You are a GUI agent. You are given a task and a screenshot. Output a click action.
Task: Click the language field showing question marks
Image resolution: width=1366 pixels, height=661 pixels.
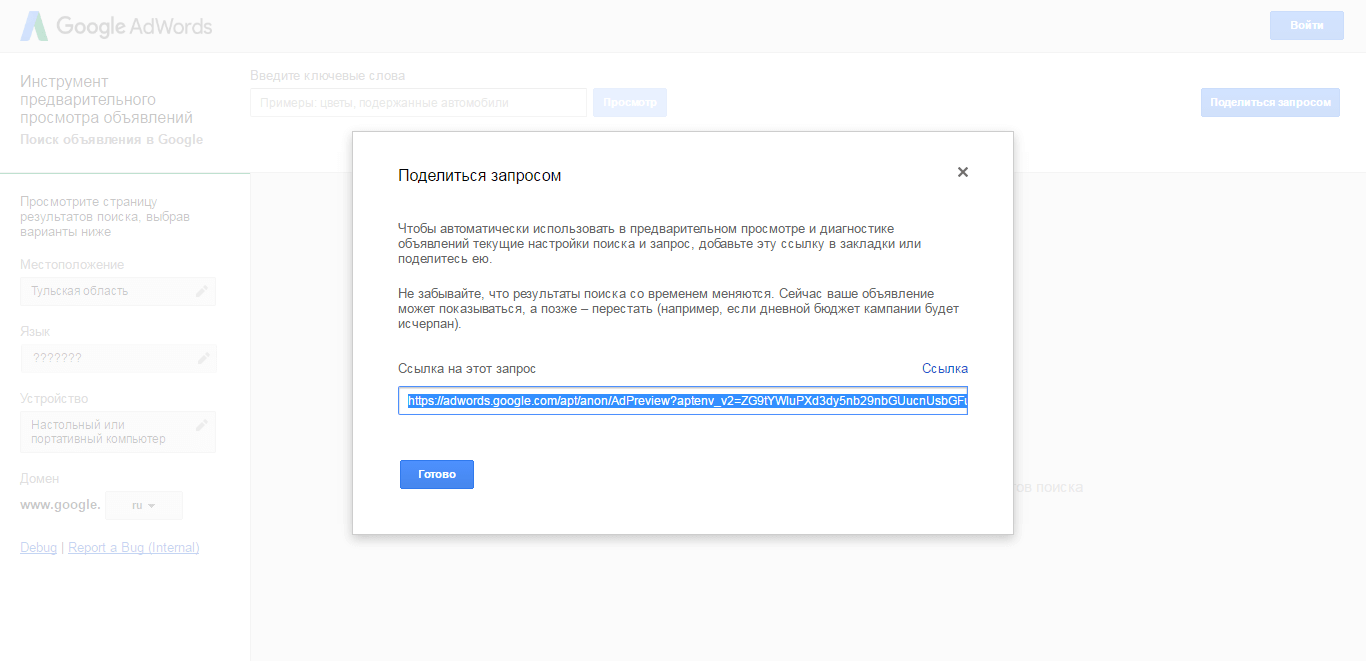[x=110, y=357]
